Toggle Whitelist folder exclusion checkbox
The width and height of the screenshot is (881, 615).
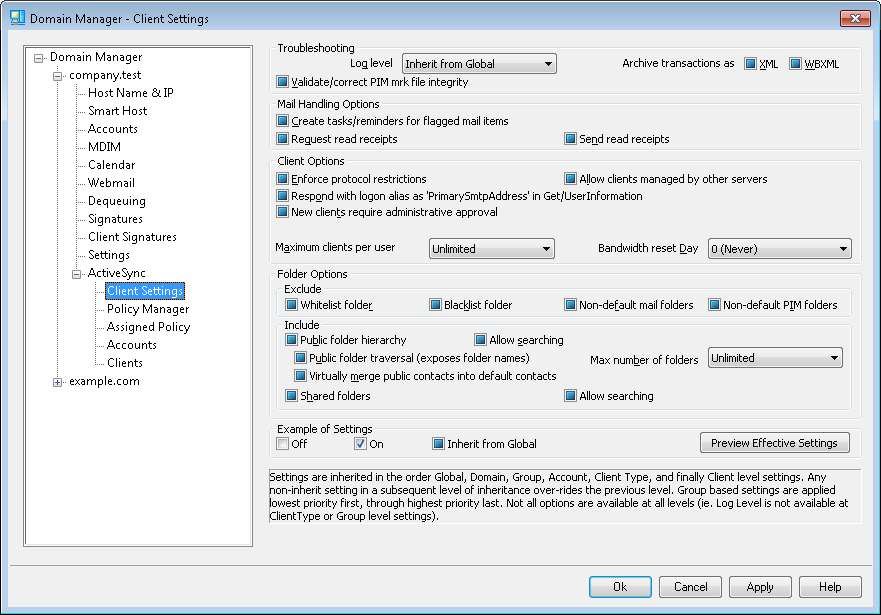tap(292, 305)
